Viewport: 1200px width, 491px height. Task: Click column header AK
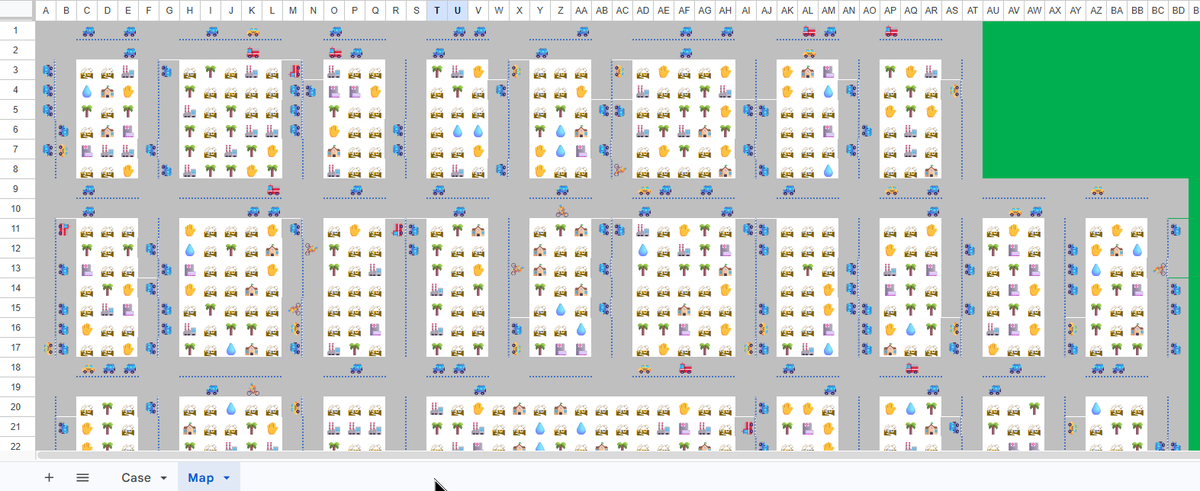click(x=789, y=10)
